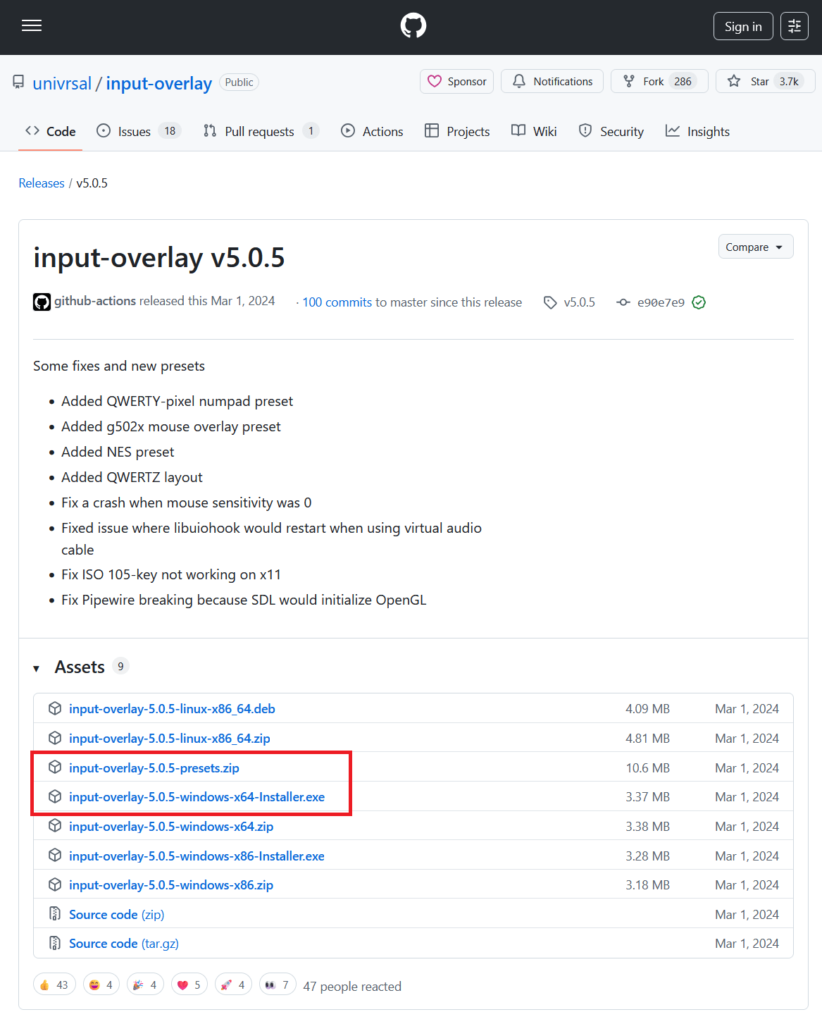Click the thumbs up reaction
822x1024 pixels.
pos(55,985)
